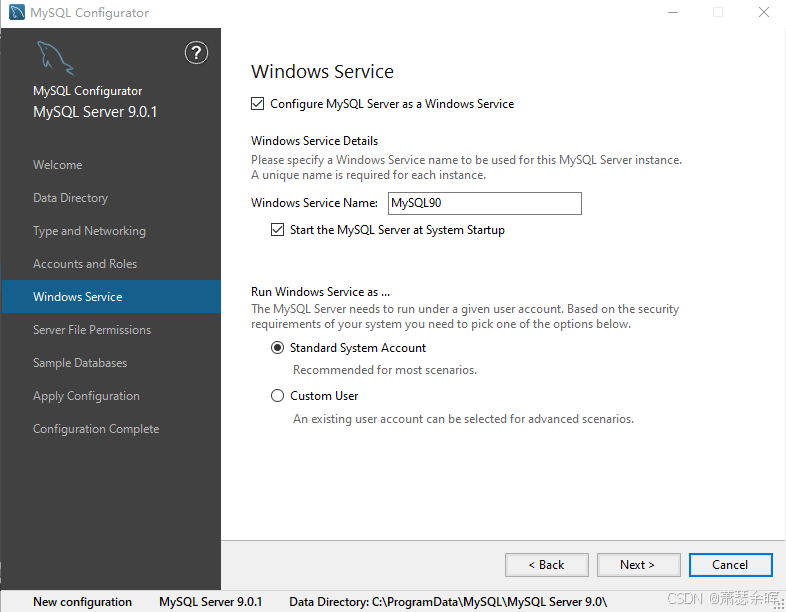Click the MySQL dolphin logo in sidebar
786x612 pixels.
pyautogui.click(x=55, y=58)
